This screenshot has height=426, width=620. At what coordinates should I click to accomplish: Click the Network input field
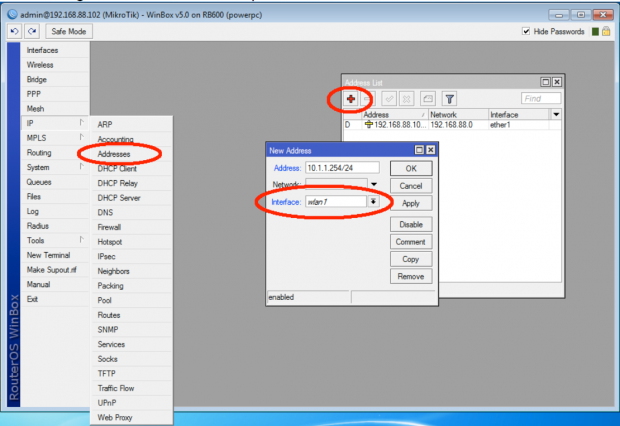tap(336, 184)
